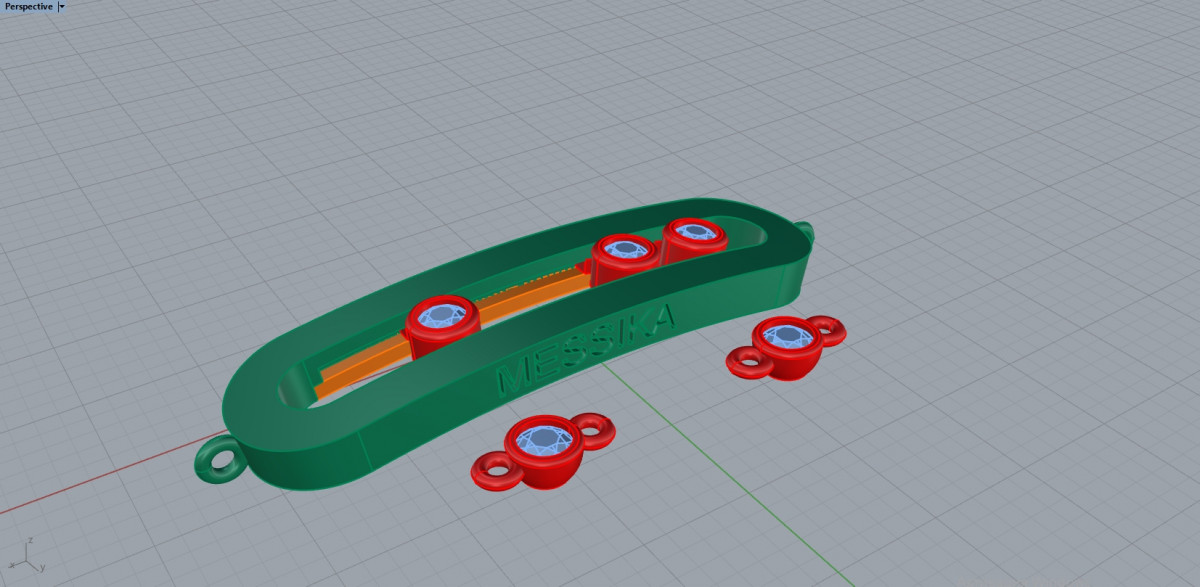Open the viewport menu arrow beside Perspective
1200x587 pixels.
click(62, 6)
